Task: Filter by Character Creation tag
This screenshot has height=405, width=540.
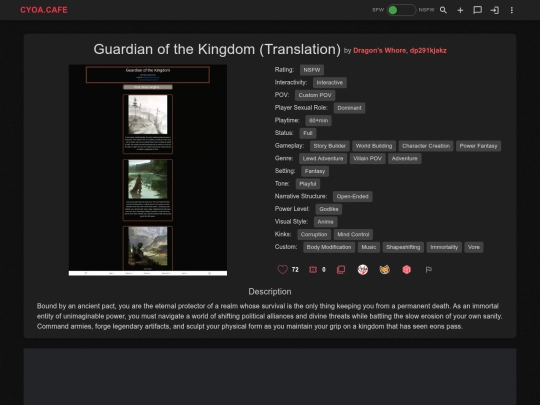Action: pyautogui.click(x=426, y=146)
